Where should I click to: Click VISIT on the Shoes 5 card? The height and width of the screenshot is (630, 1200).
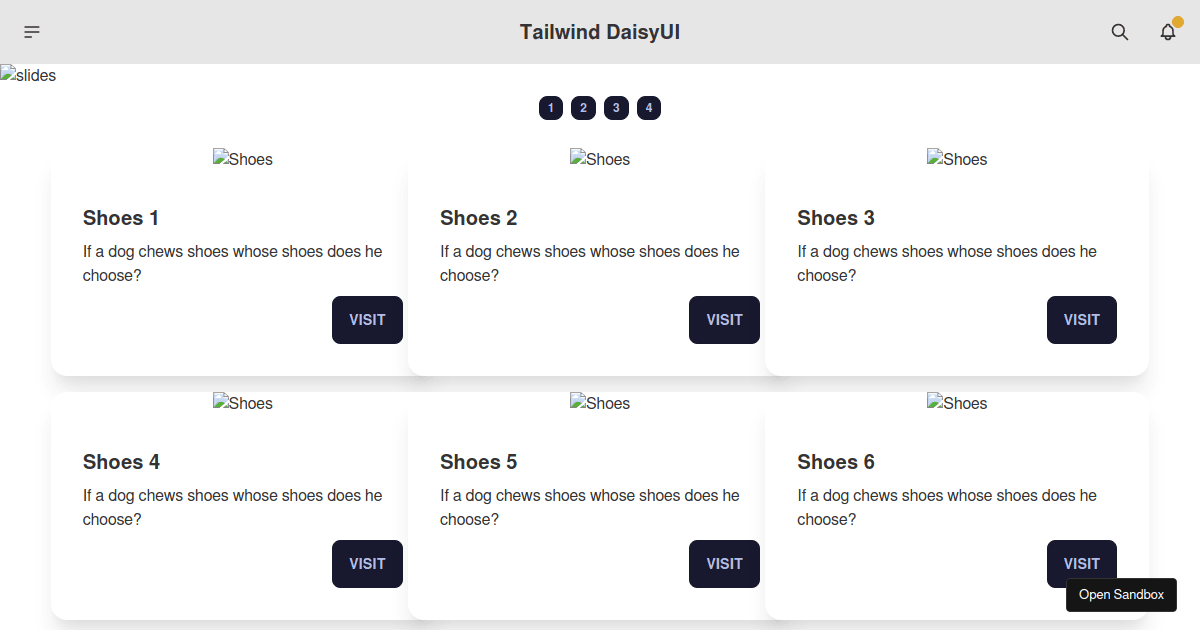(x=724, y=563)
